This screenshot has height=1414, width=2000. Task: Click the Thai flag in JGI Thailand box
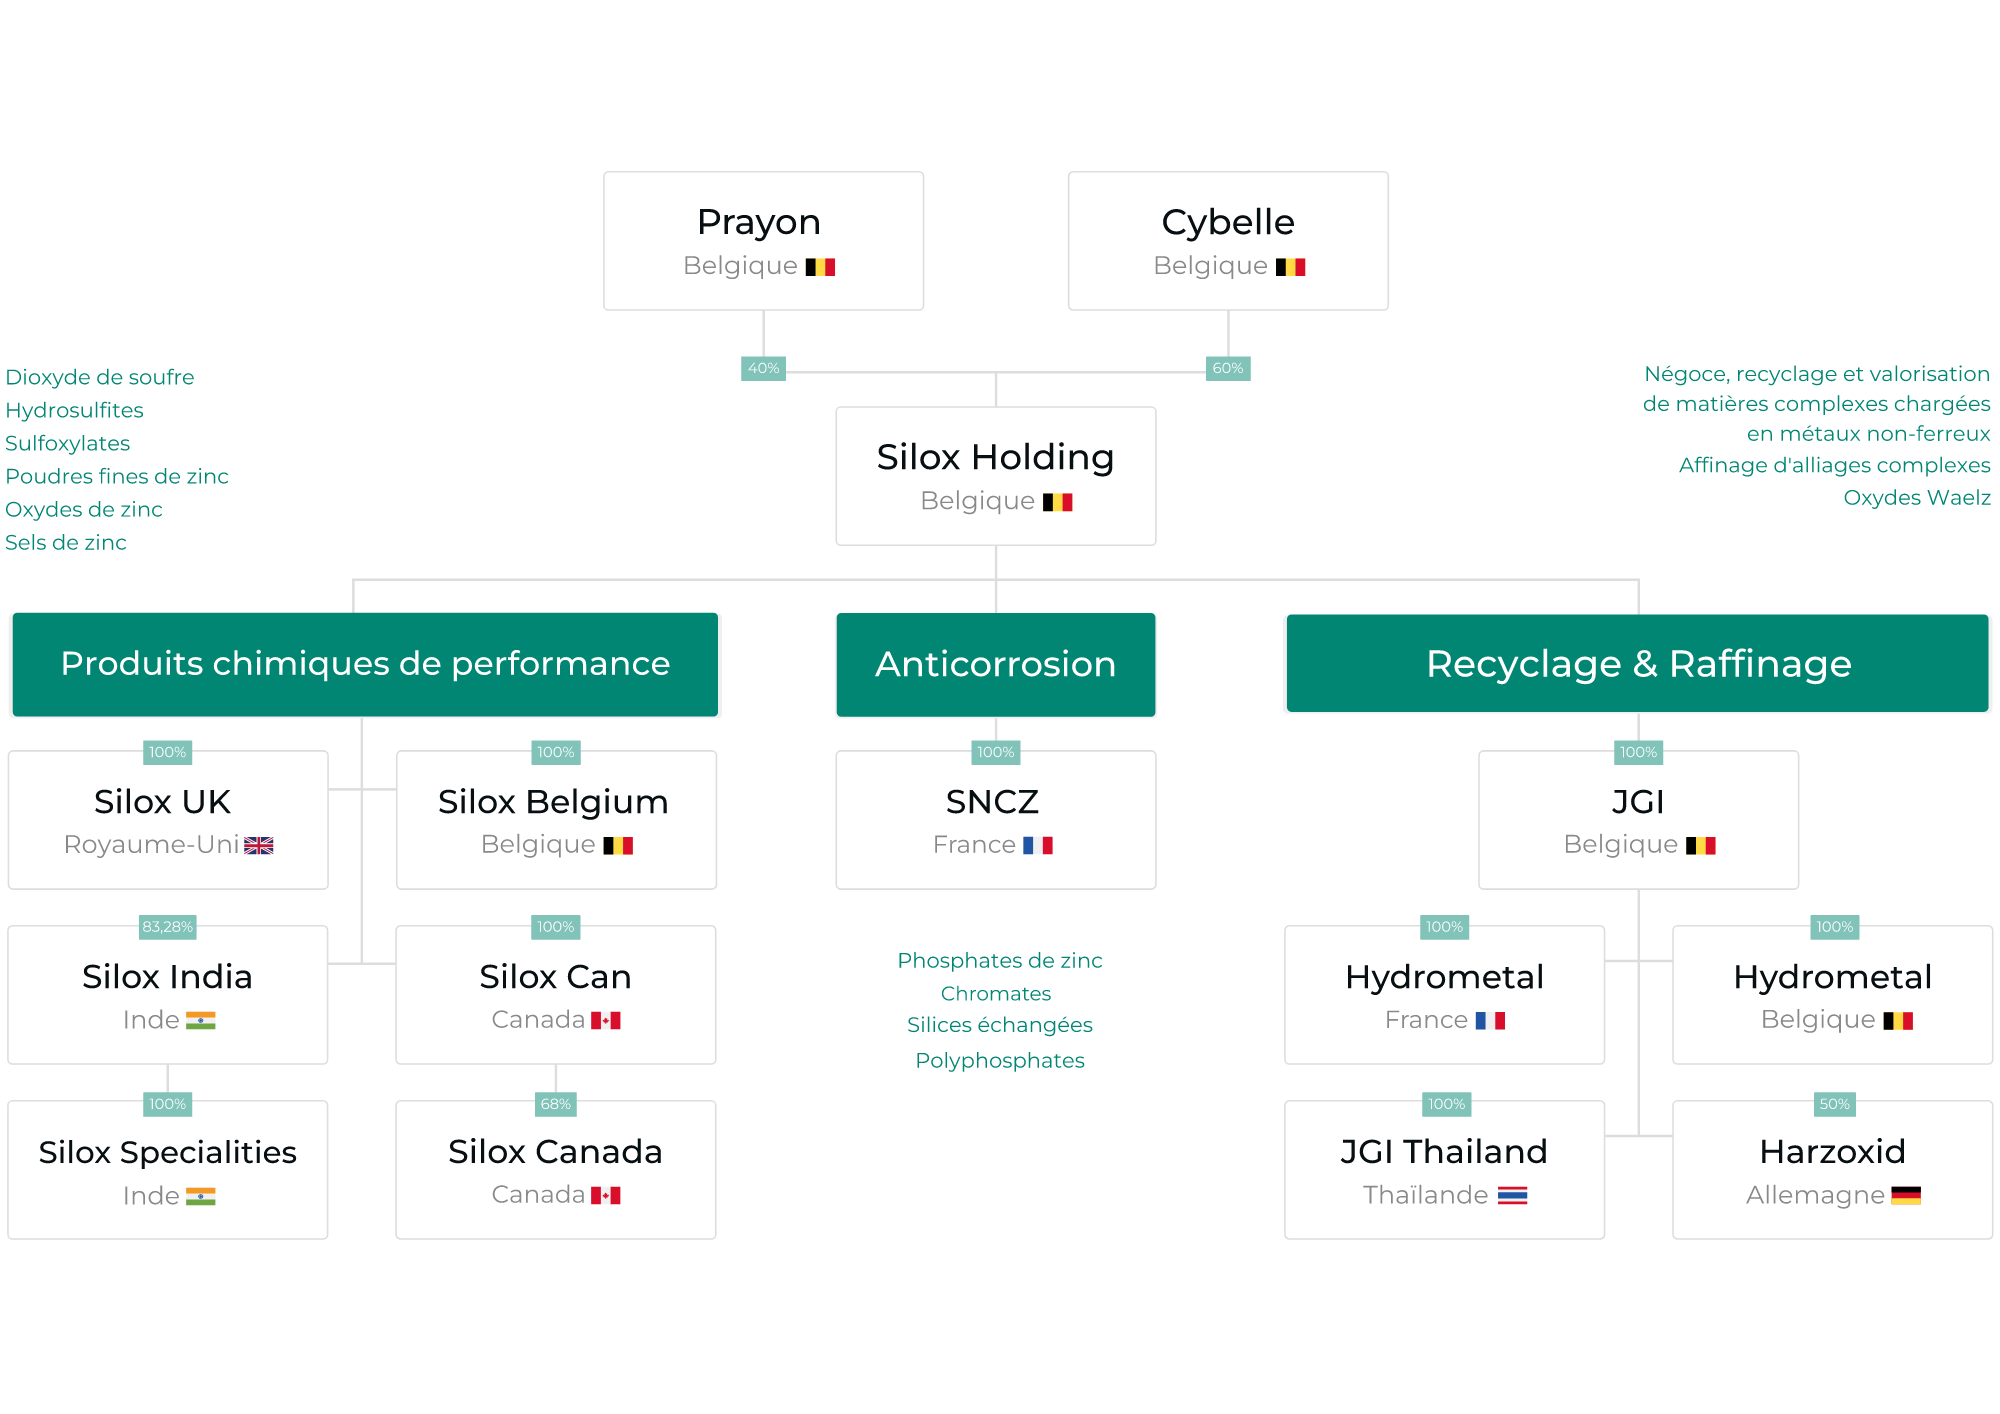1512,1195
